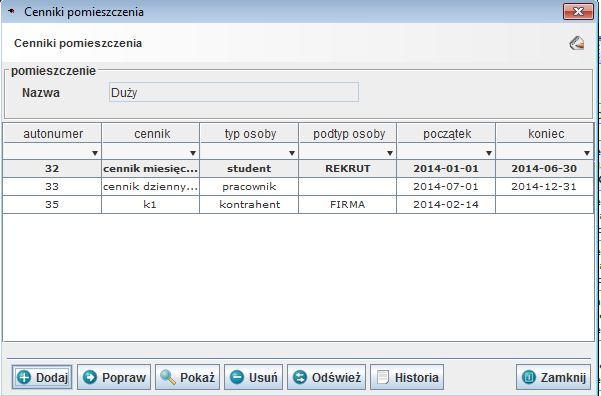
Task: Click the cennik cell 'k1'
Action: click(x=151, y=205)
